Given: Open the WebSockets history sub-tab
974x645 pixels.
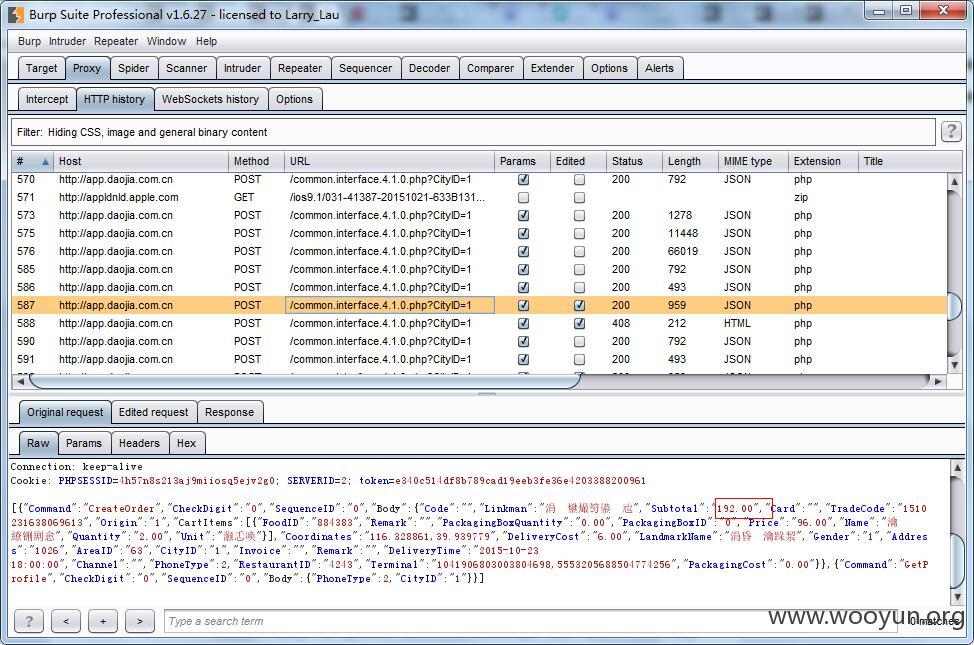Looking at the screenshot, I should point(211,99).
